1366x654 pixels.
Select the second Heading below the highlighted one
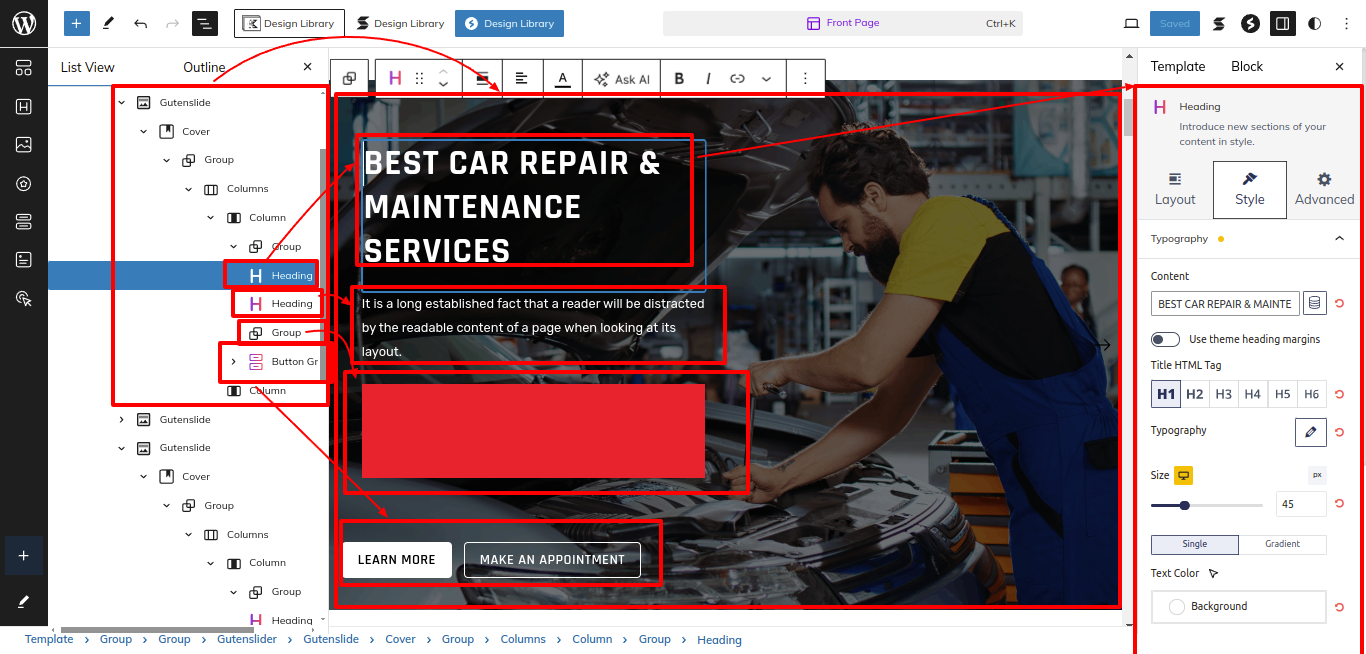(x=291, y=303)
